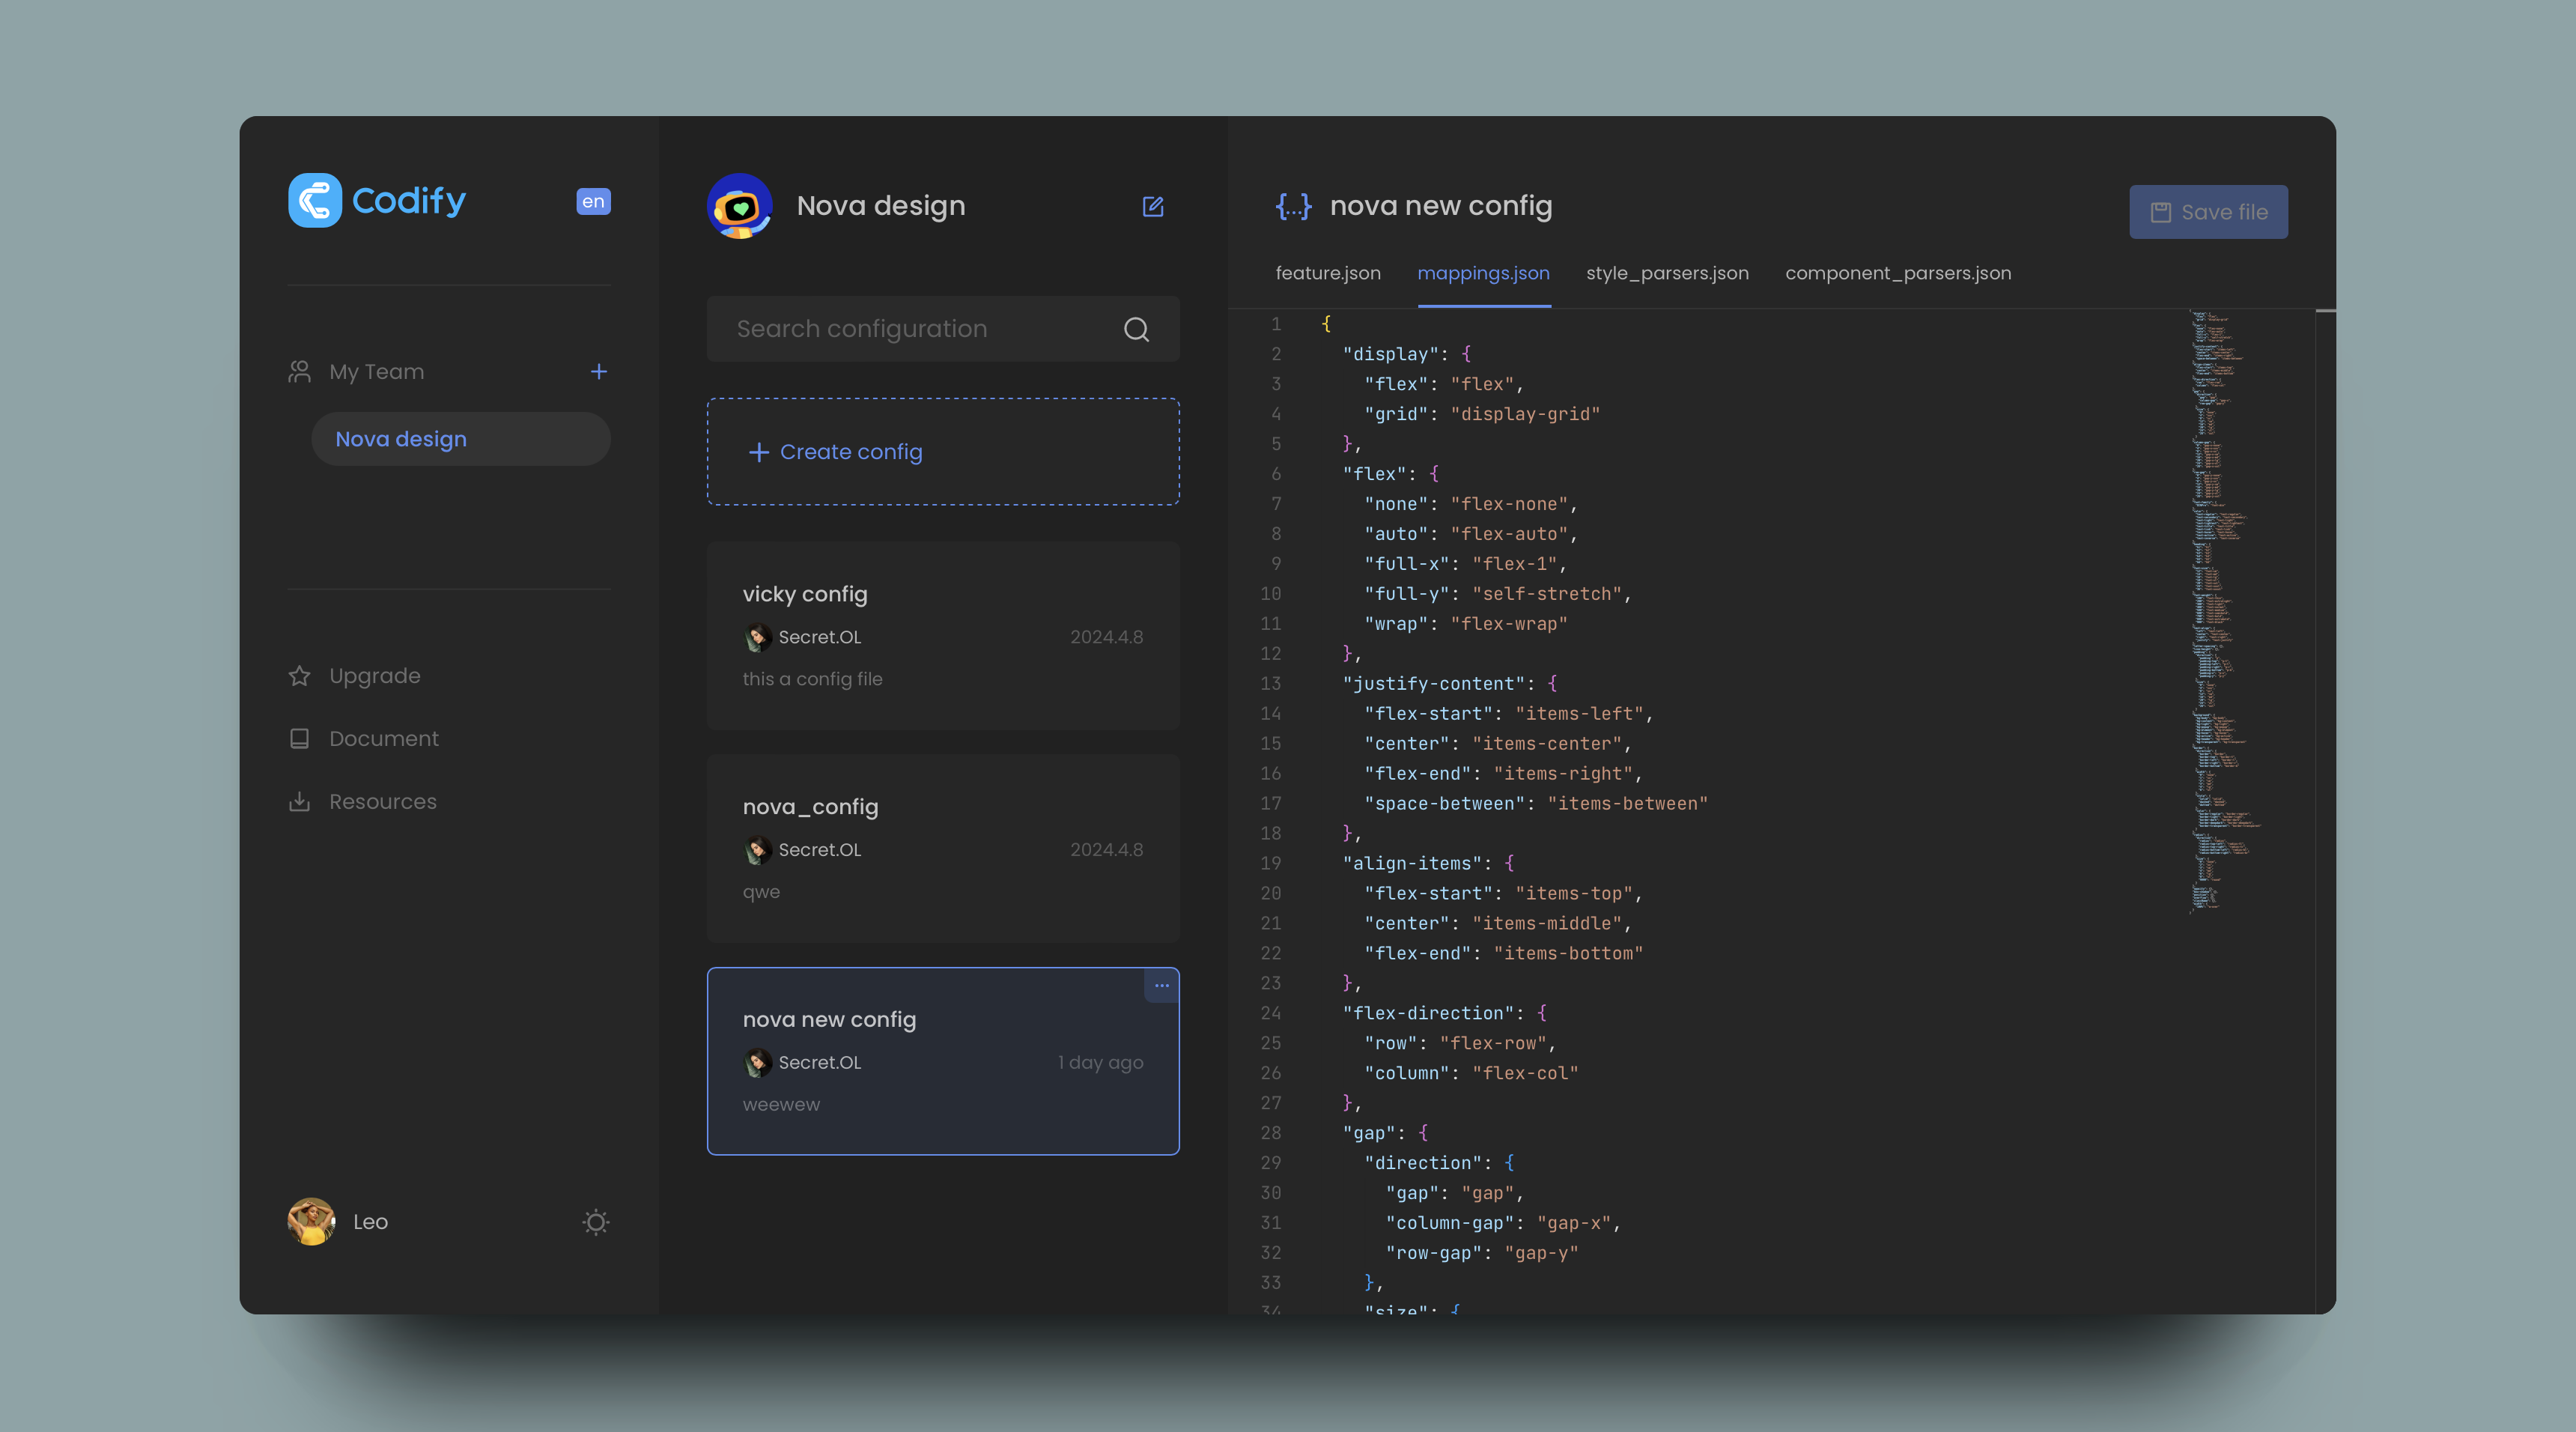Viewport: 2576px width, 1432px height.
Task: Add a new team with plus icon
Action: [598, 372]
